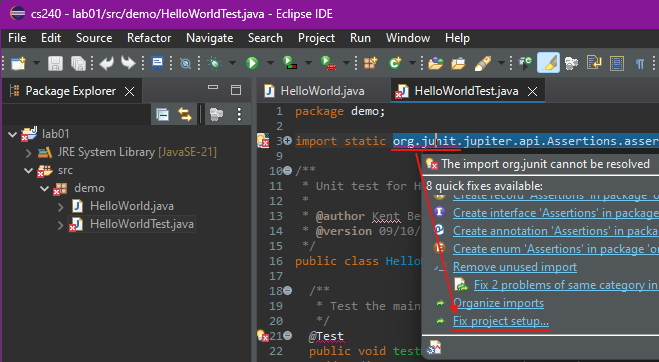The width and height of the screenshot is (659, 362).
Task: Expand HelloWorldTest.java in Package Explorer
Action: 60,225
